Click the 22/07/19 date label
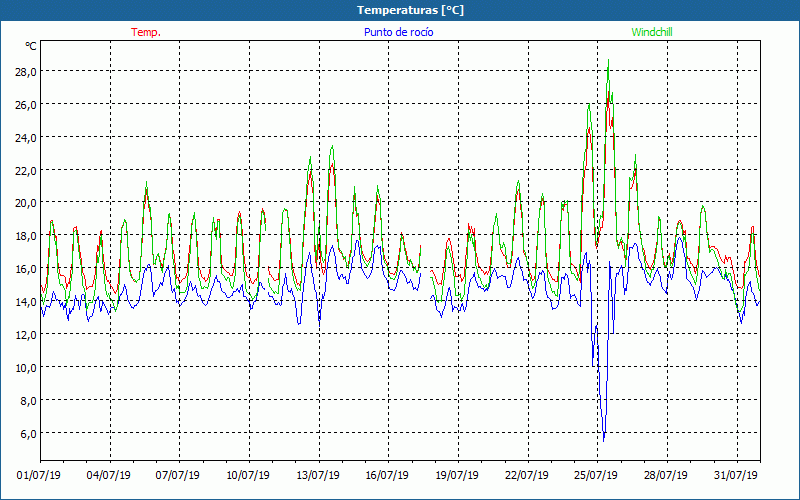This screenshot has height=500, width=800. pyautogui.click(x=527, y=475)
